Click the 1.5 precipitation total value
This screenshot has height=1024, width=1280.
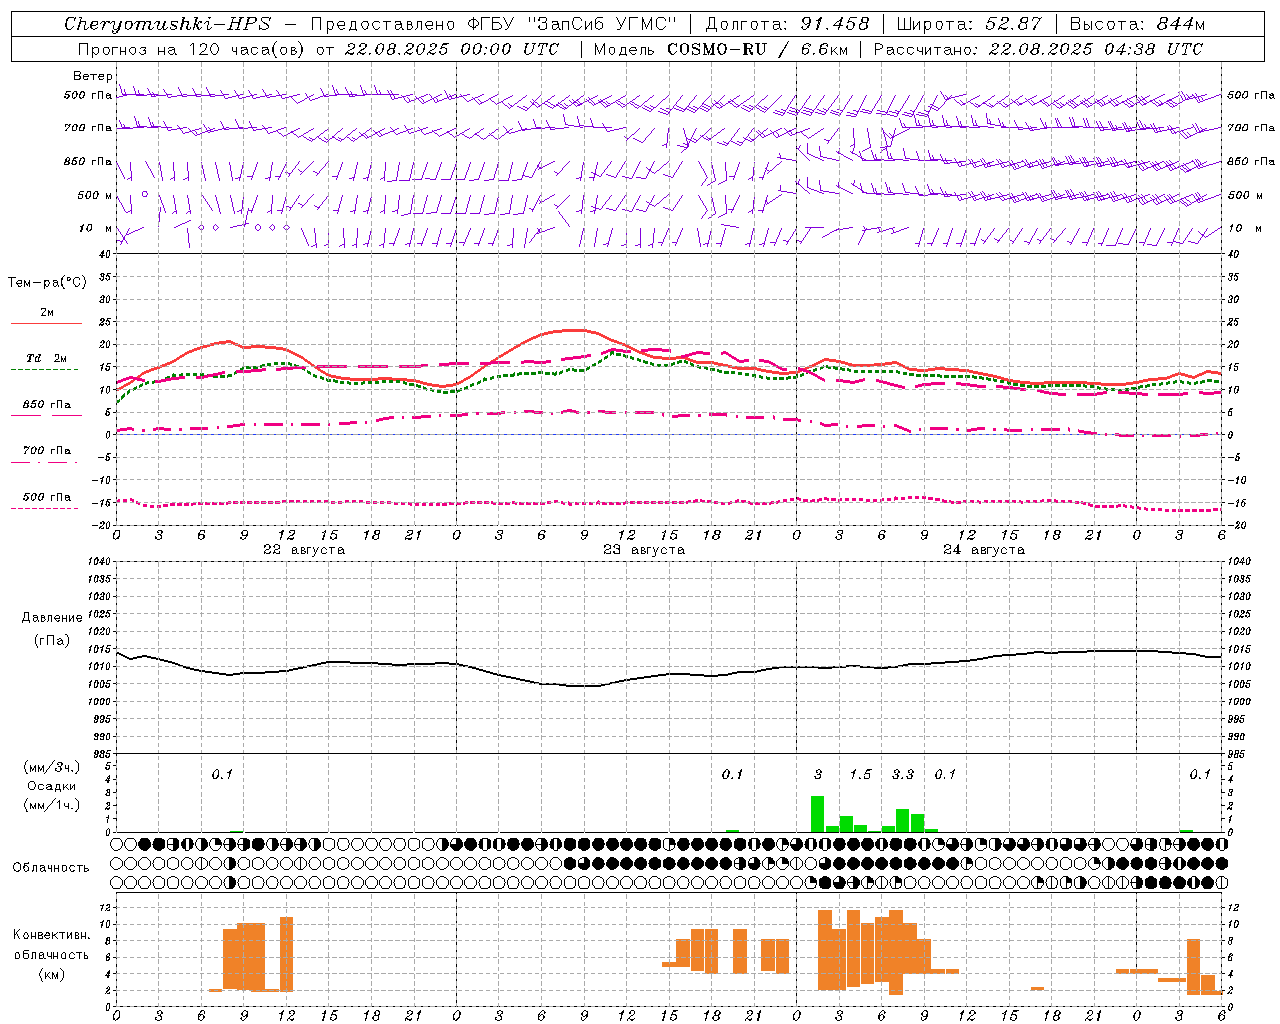(860, 774)
